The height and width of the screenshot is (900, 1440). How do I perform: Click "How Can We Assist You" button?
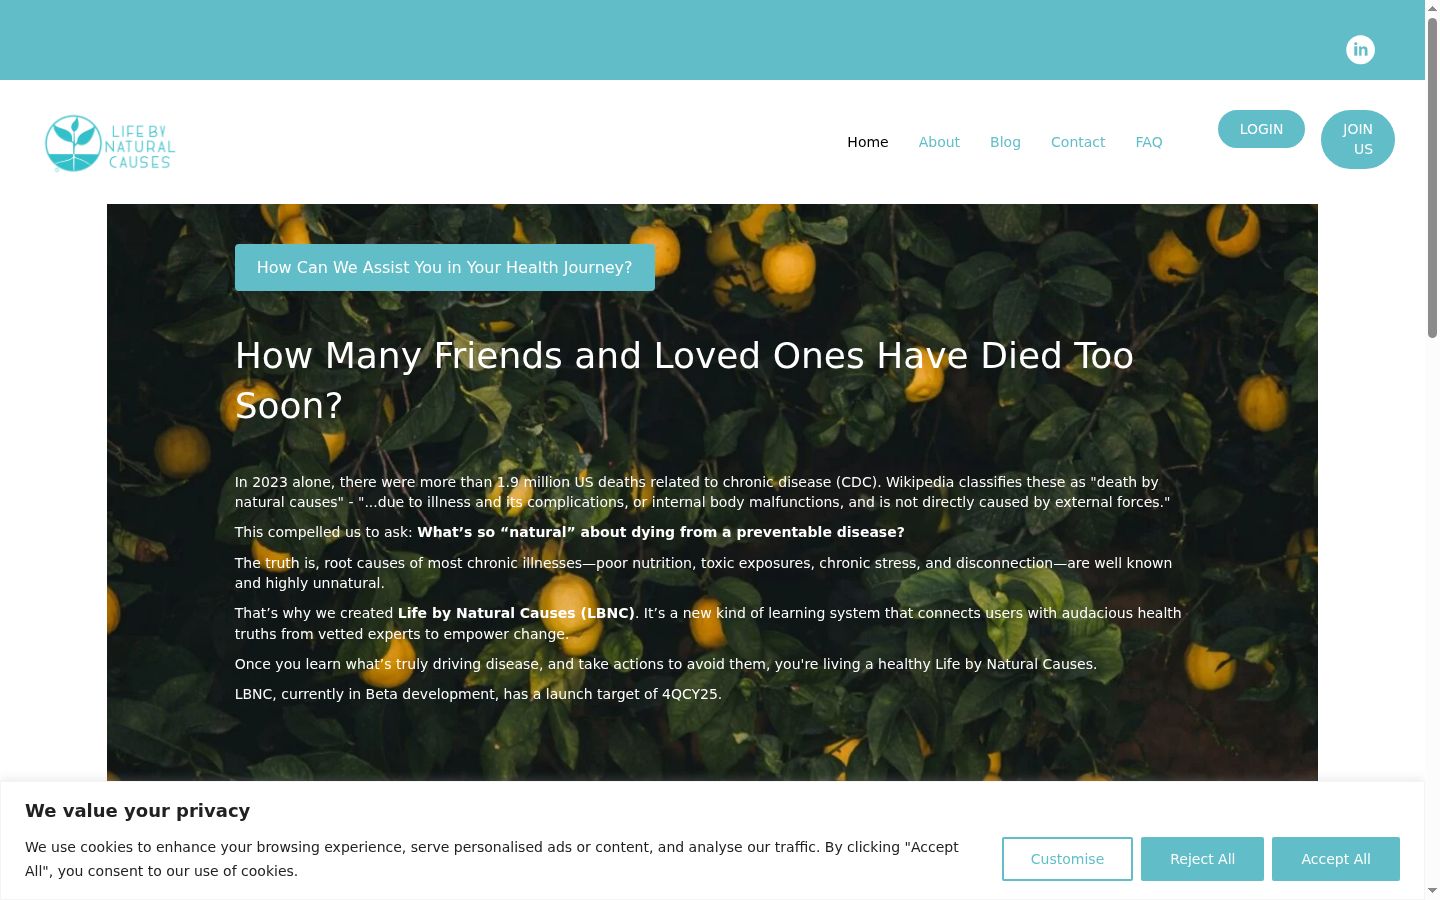(445, 267)
